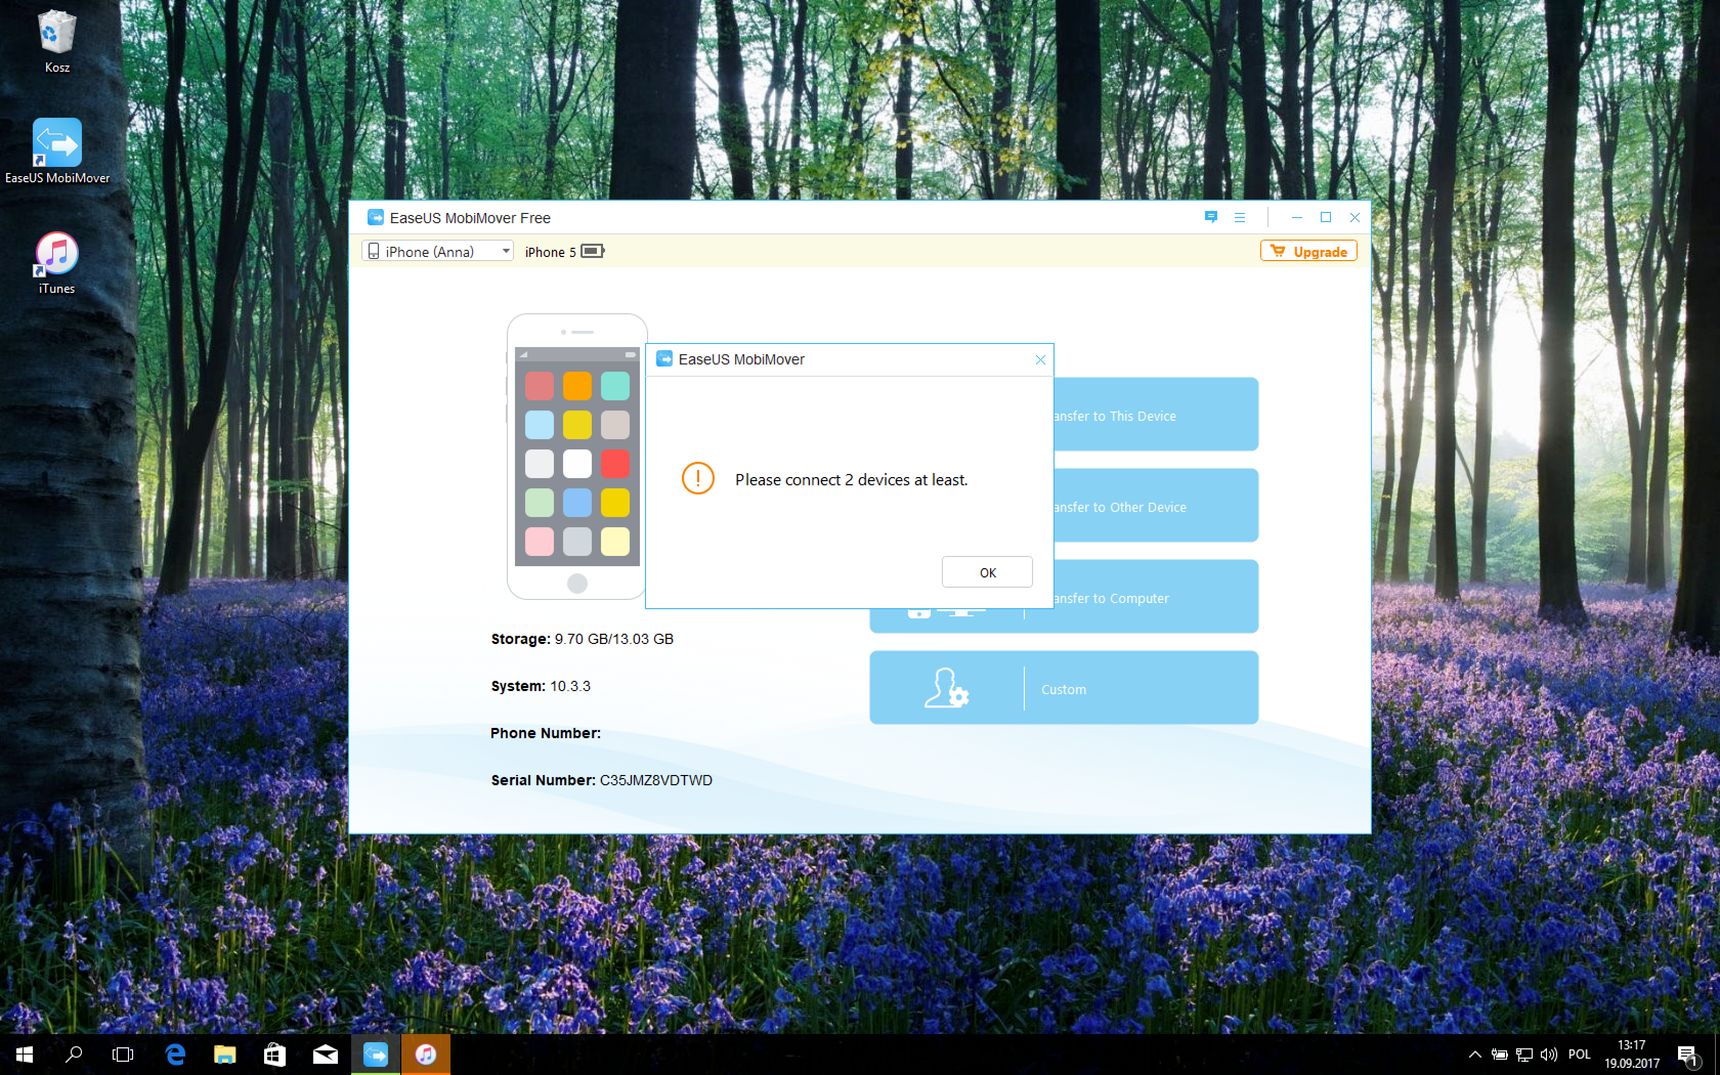Click the iPhone 5 battery indicator
This screenshot has height=1075, width=1720.
[593, 251]
